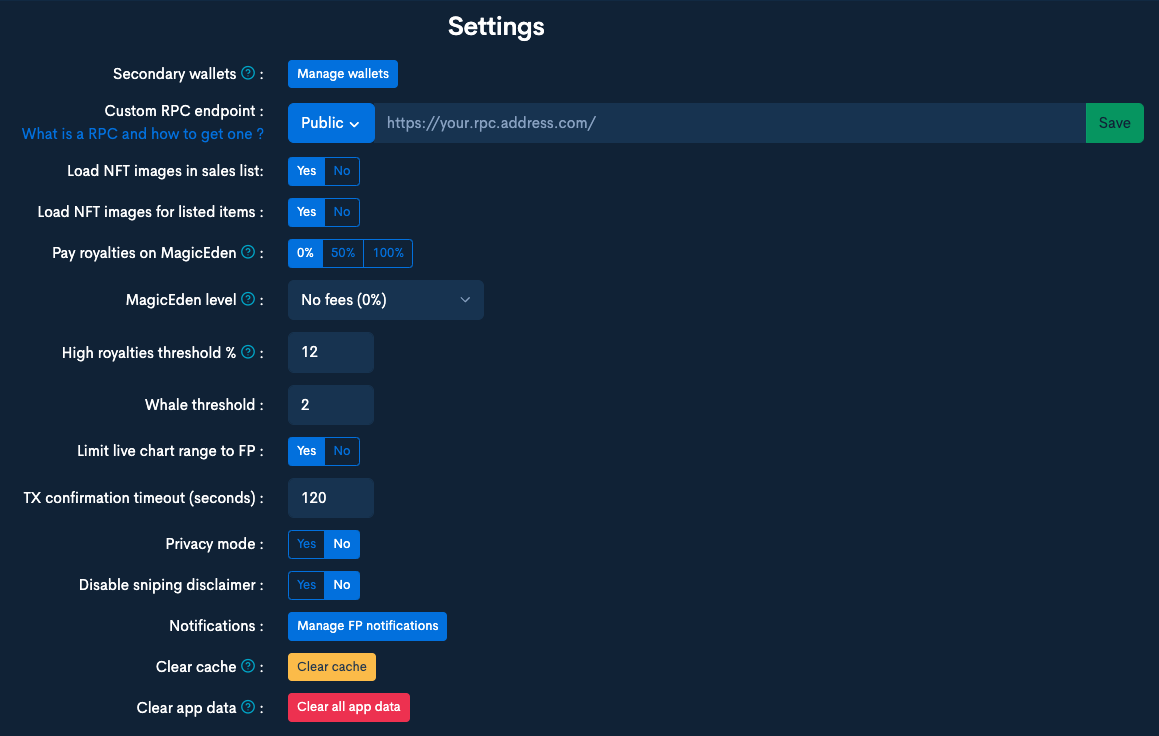Click help icon next to Secondary wallets

tap(248, 74)
